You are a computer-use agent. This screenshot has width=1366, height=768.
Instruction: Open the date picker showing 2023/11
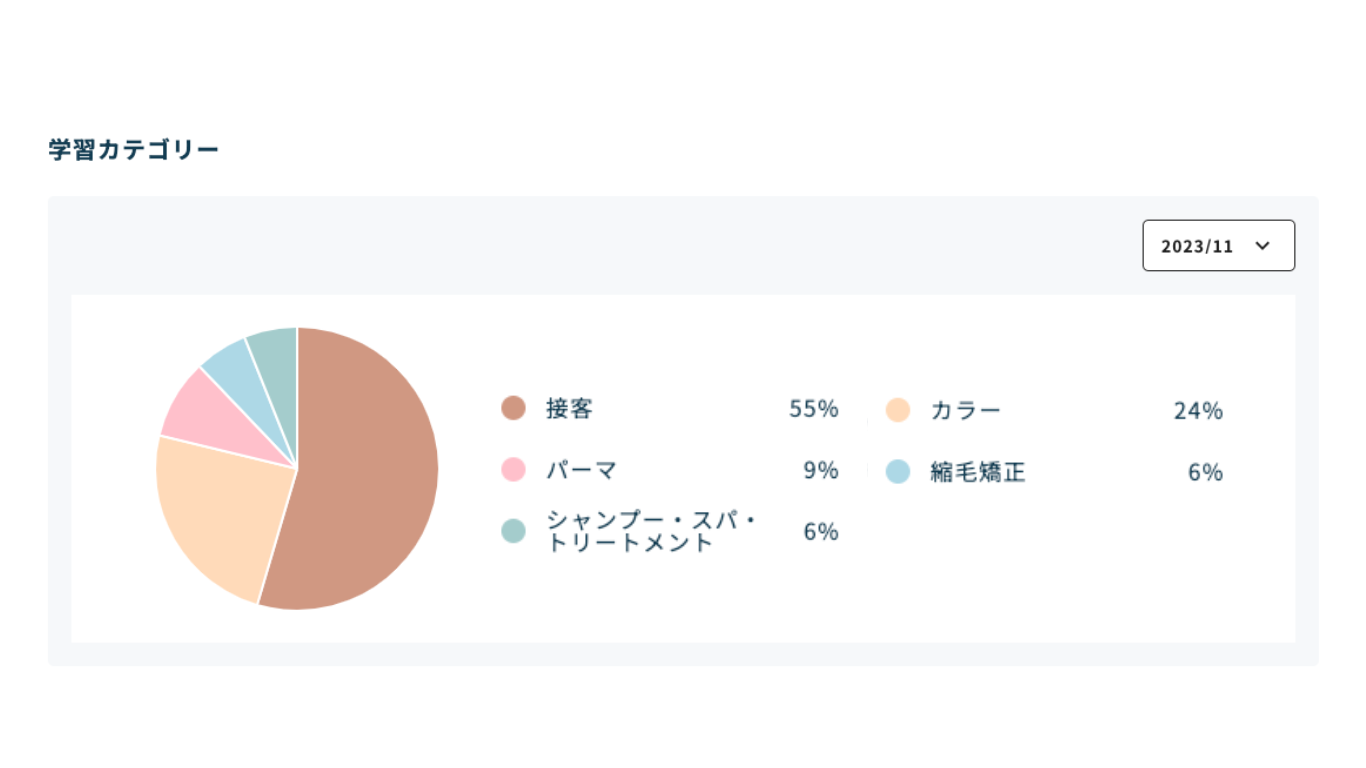[x=1218, y=245]
